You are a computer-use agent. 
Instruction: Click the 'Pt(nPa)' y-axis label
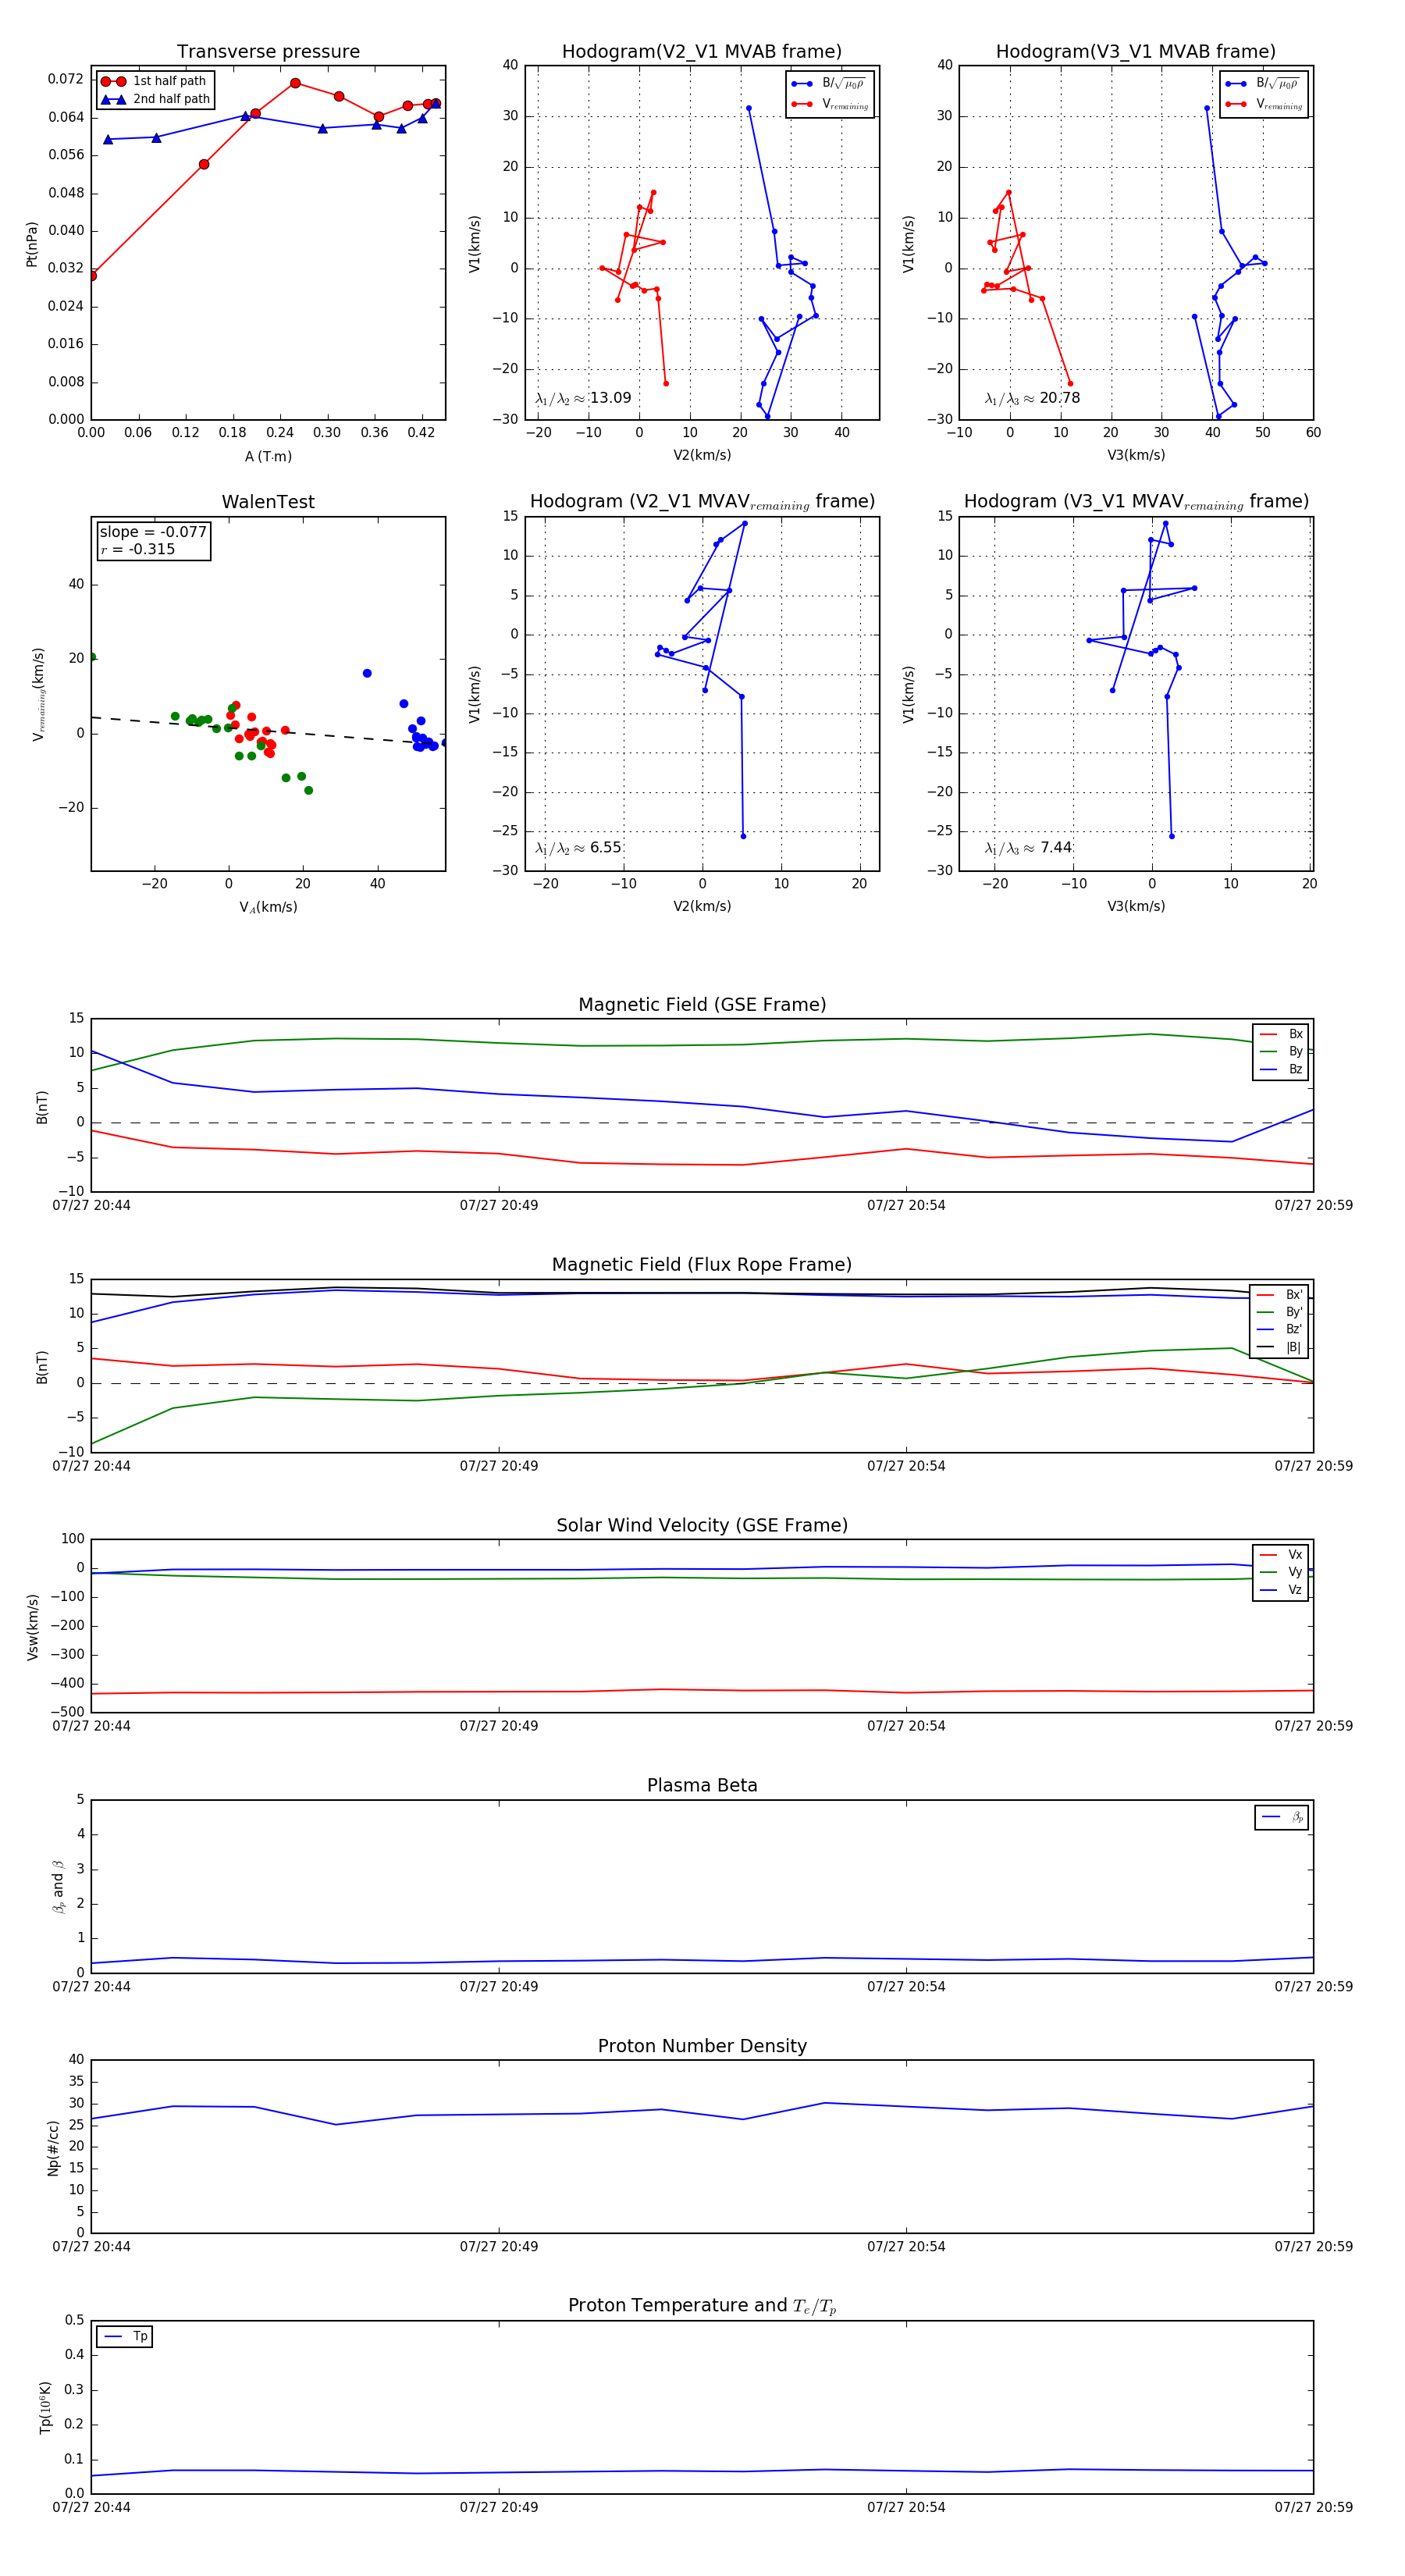click(32, 244)
